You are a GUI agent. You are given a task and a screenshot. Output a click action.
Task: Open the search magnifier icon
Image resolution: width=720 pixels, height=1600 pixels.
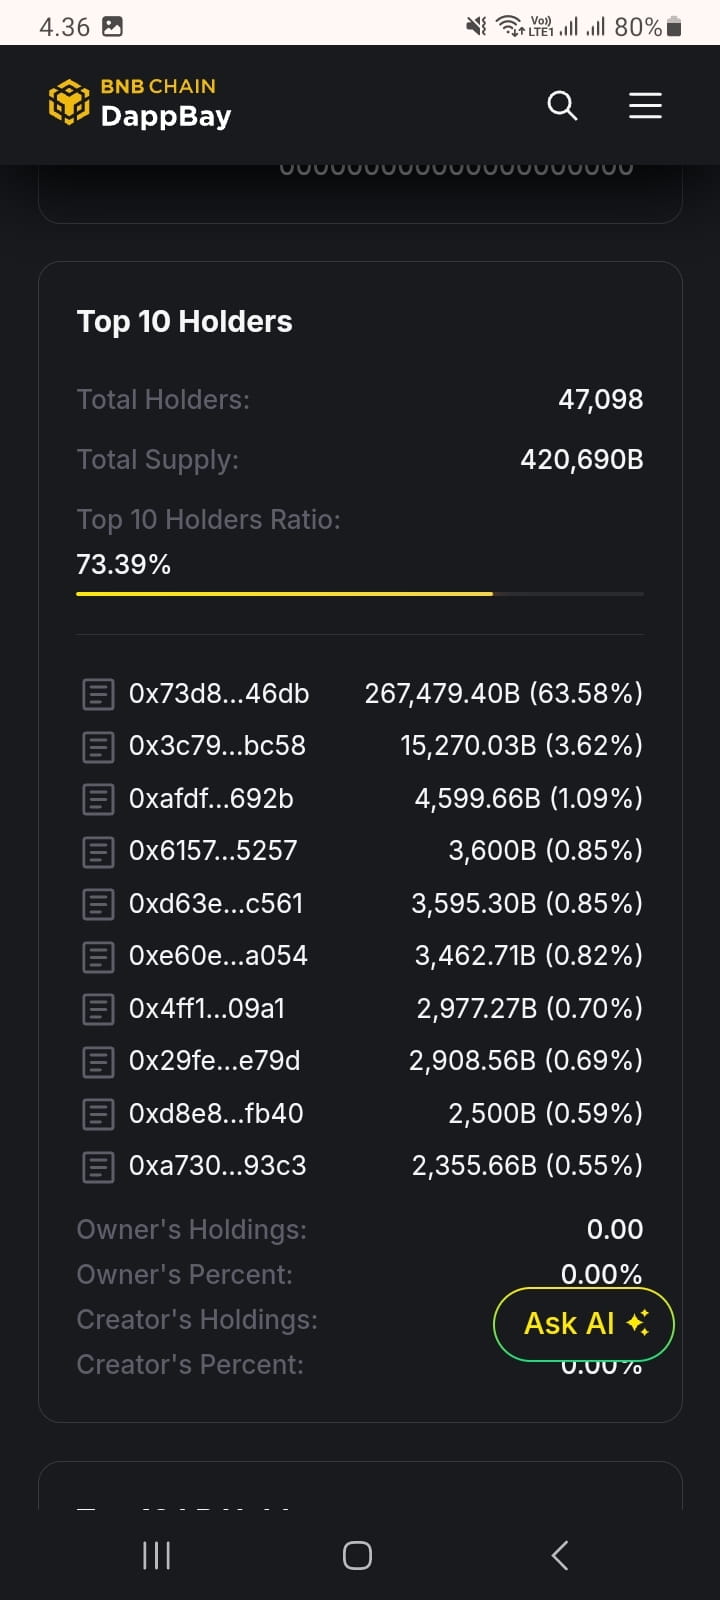coord(562,105)
